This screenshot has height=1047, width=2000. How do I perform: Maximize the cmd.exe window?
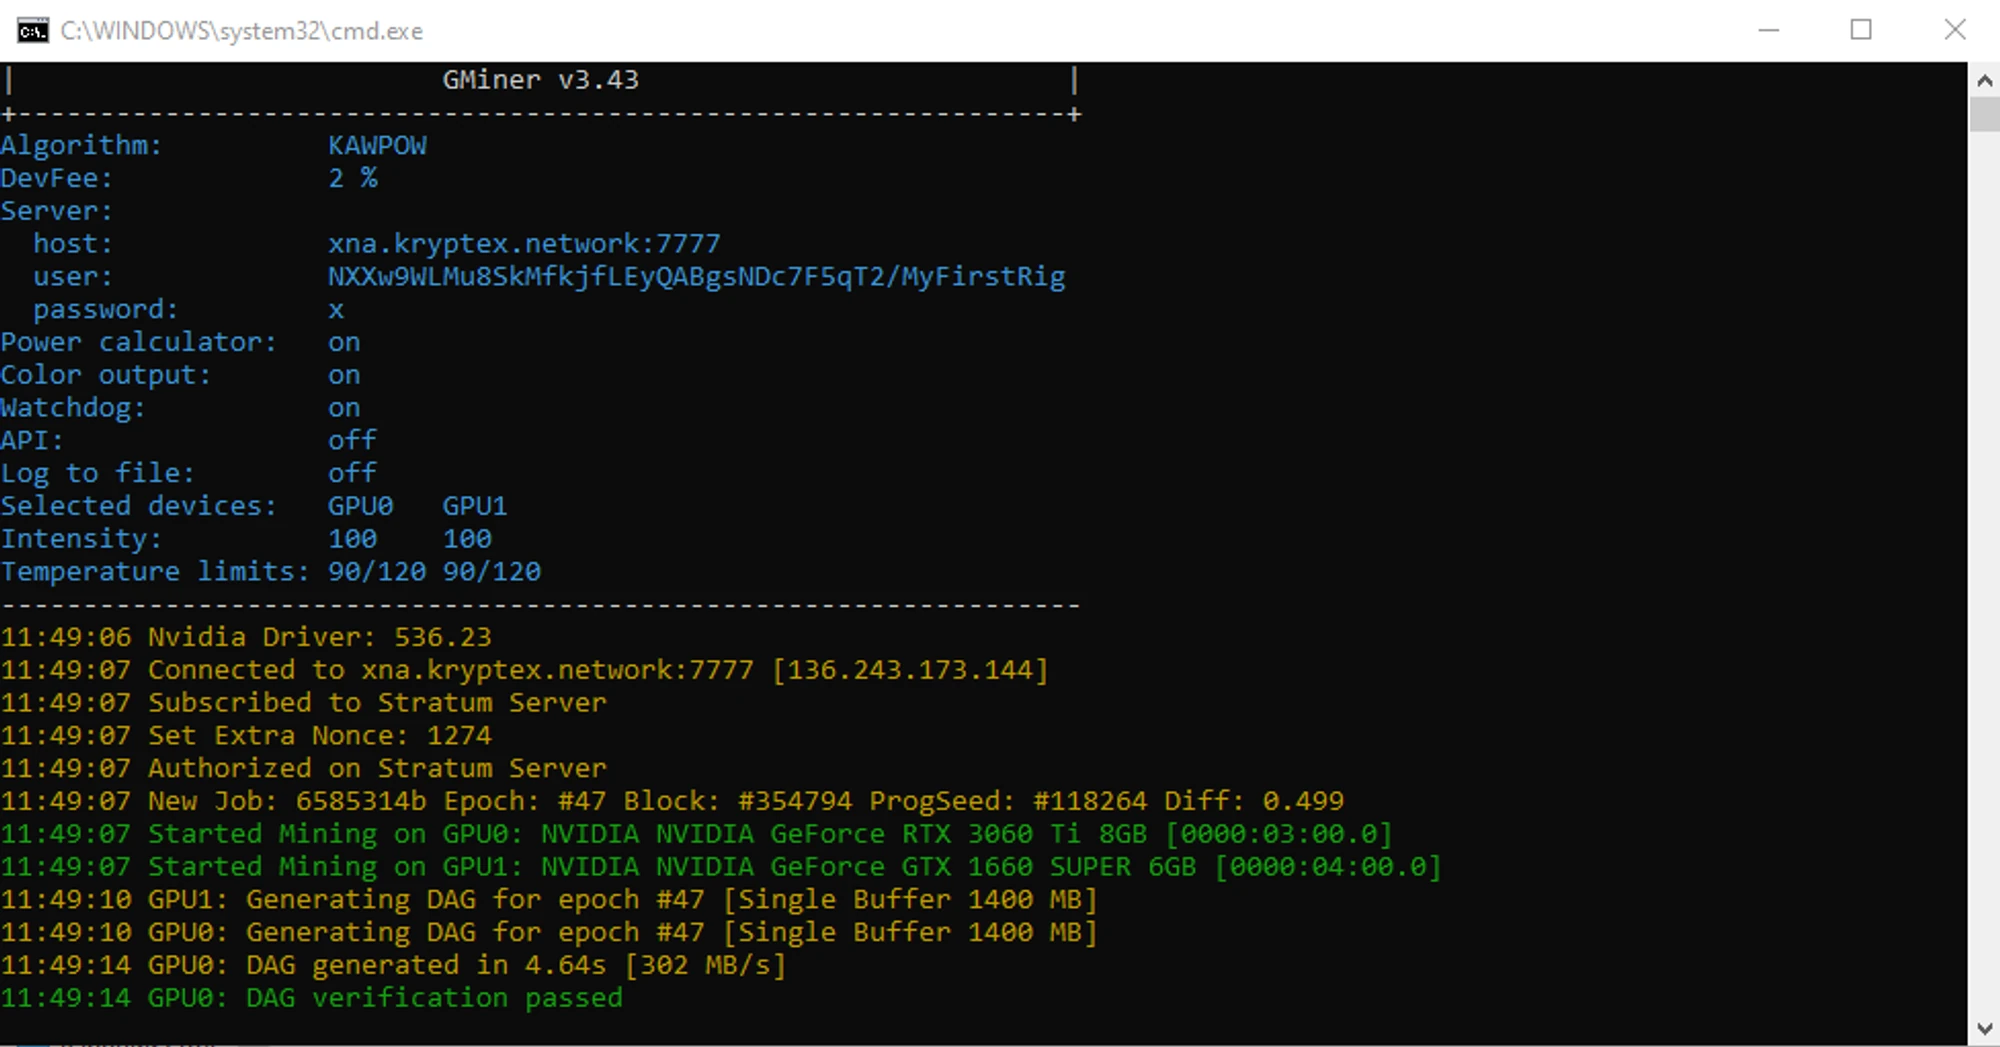[1861, 31]
